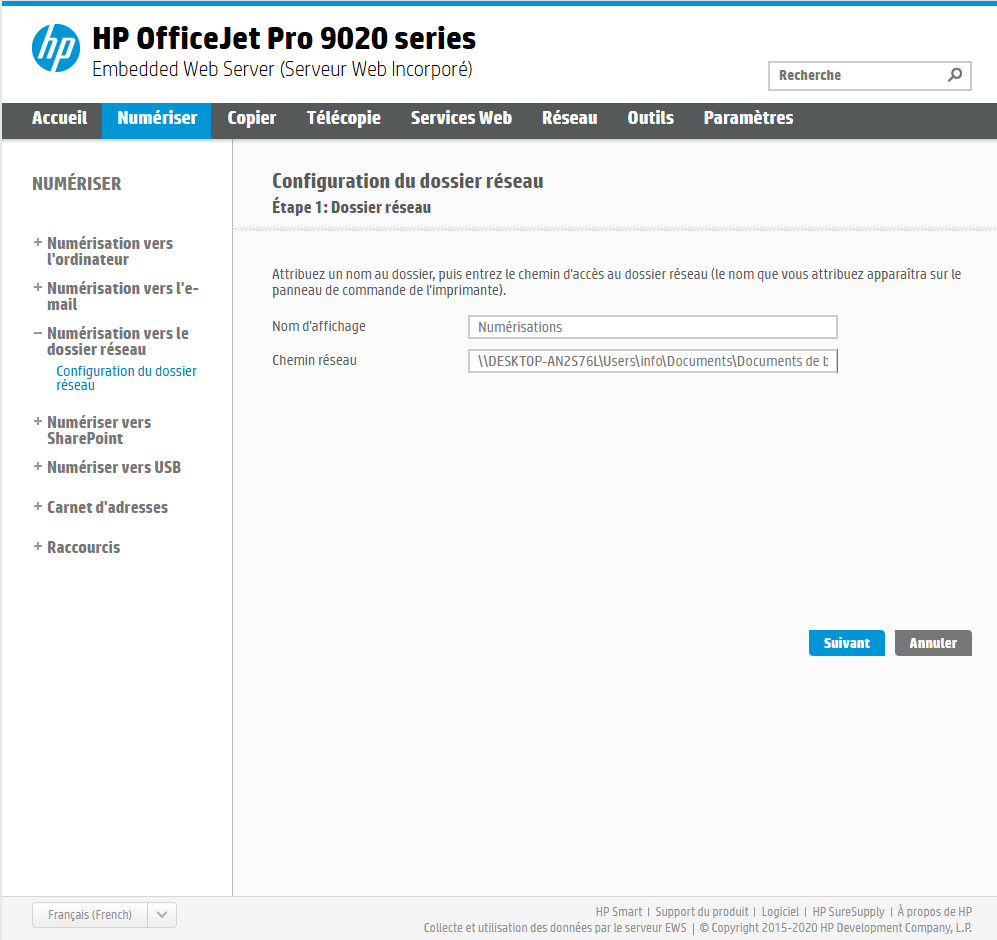Select Numérisation vers le dossier réseau
997x940 pixels.
tap(118, 342)
